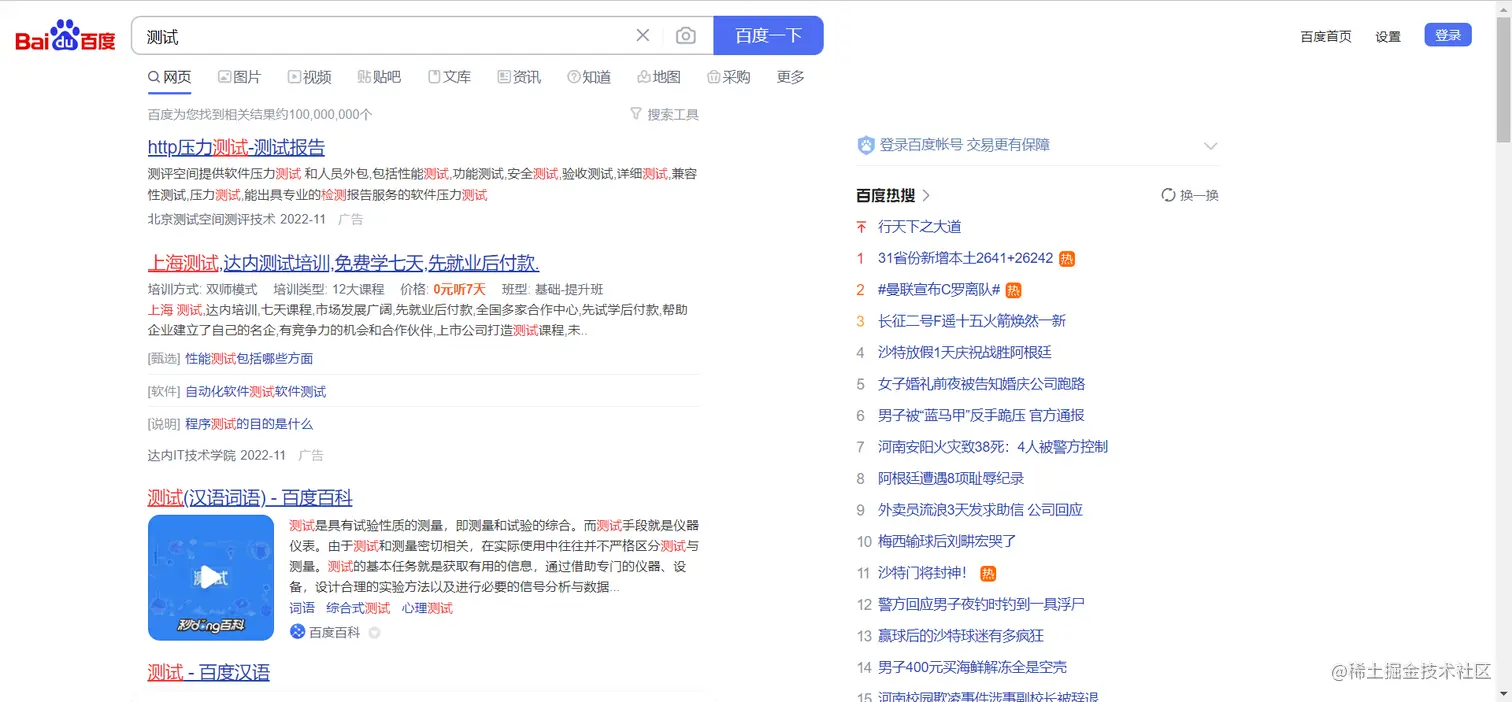Open 测试(汉语词语) - 百度百科 result
This screenshot has height=702, width=1512.
coord(250,498)
